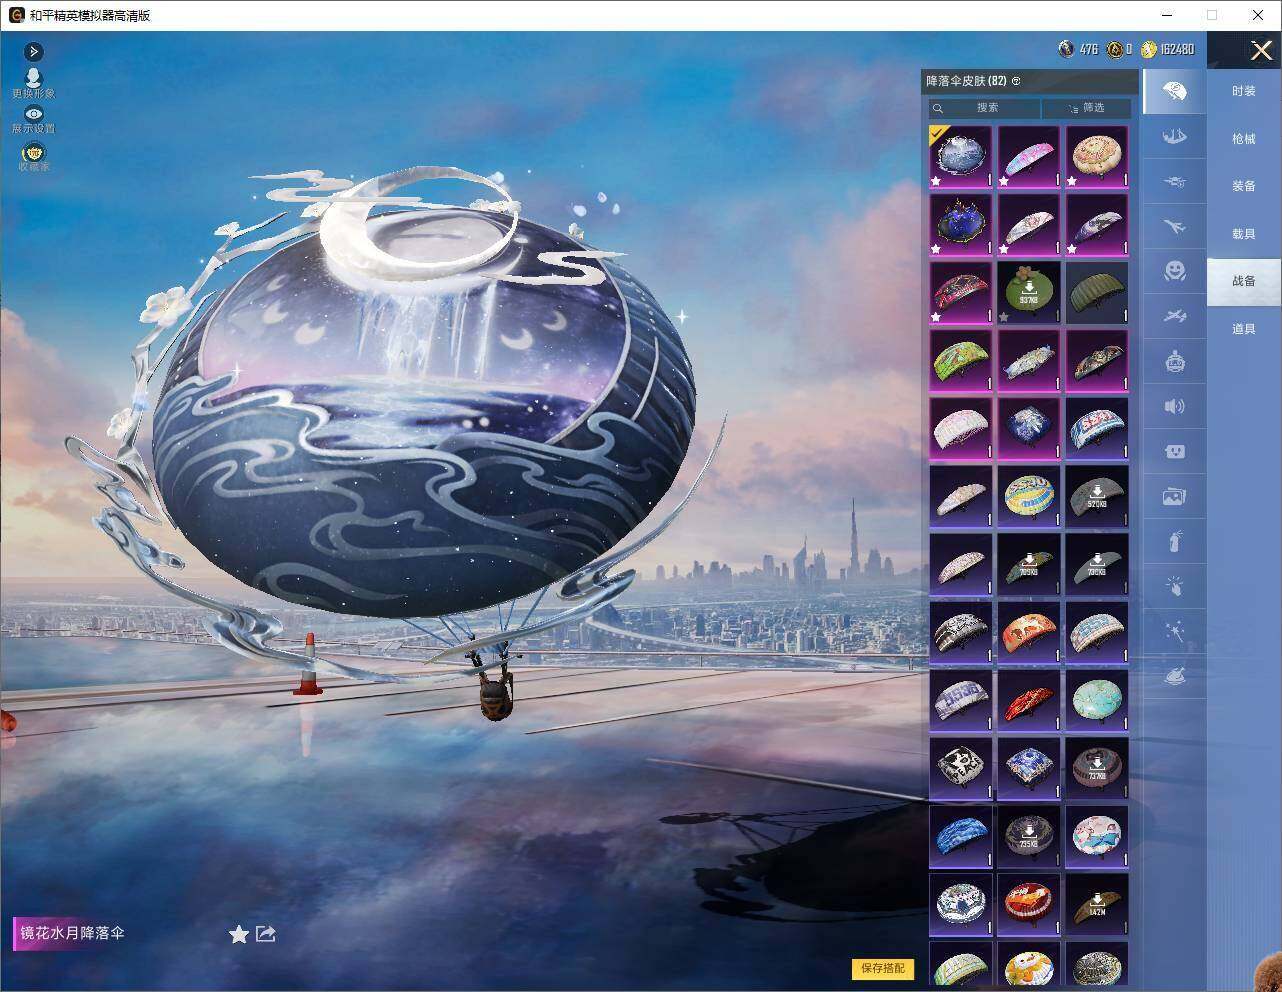Click the share icon beside parachute name
The height and width of the screenshot is (992, 1282).
(266, 933)
